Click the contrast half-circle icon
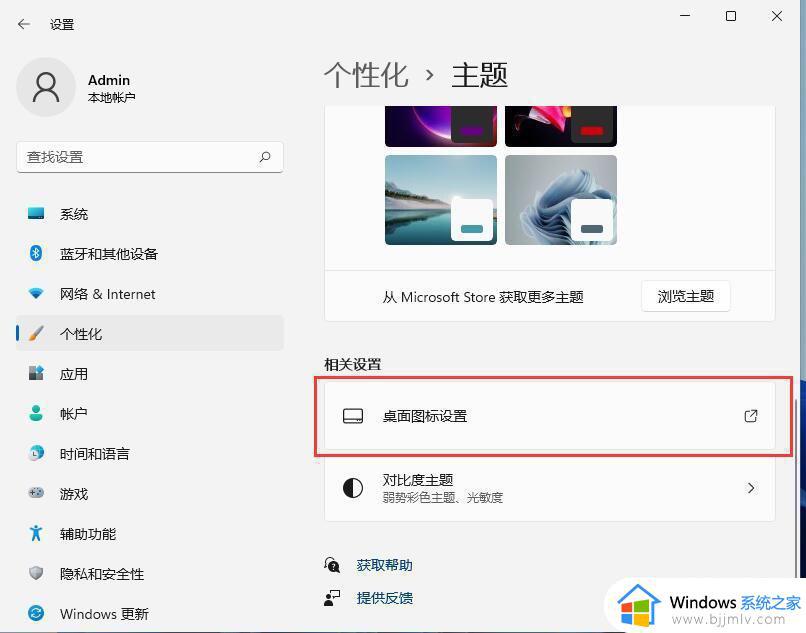This screenshot has width=806, height=633. [353, 487]
